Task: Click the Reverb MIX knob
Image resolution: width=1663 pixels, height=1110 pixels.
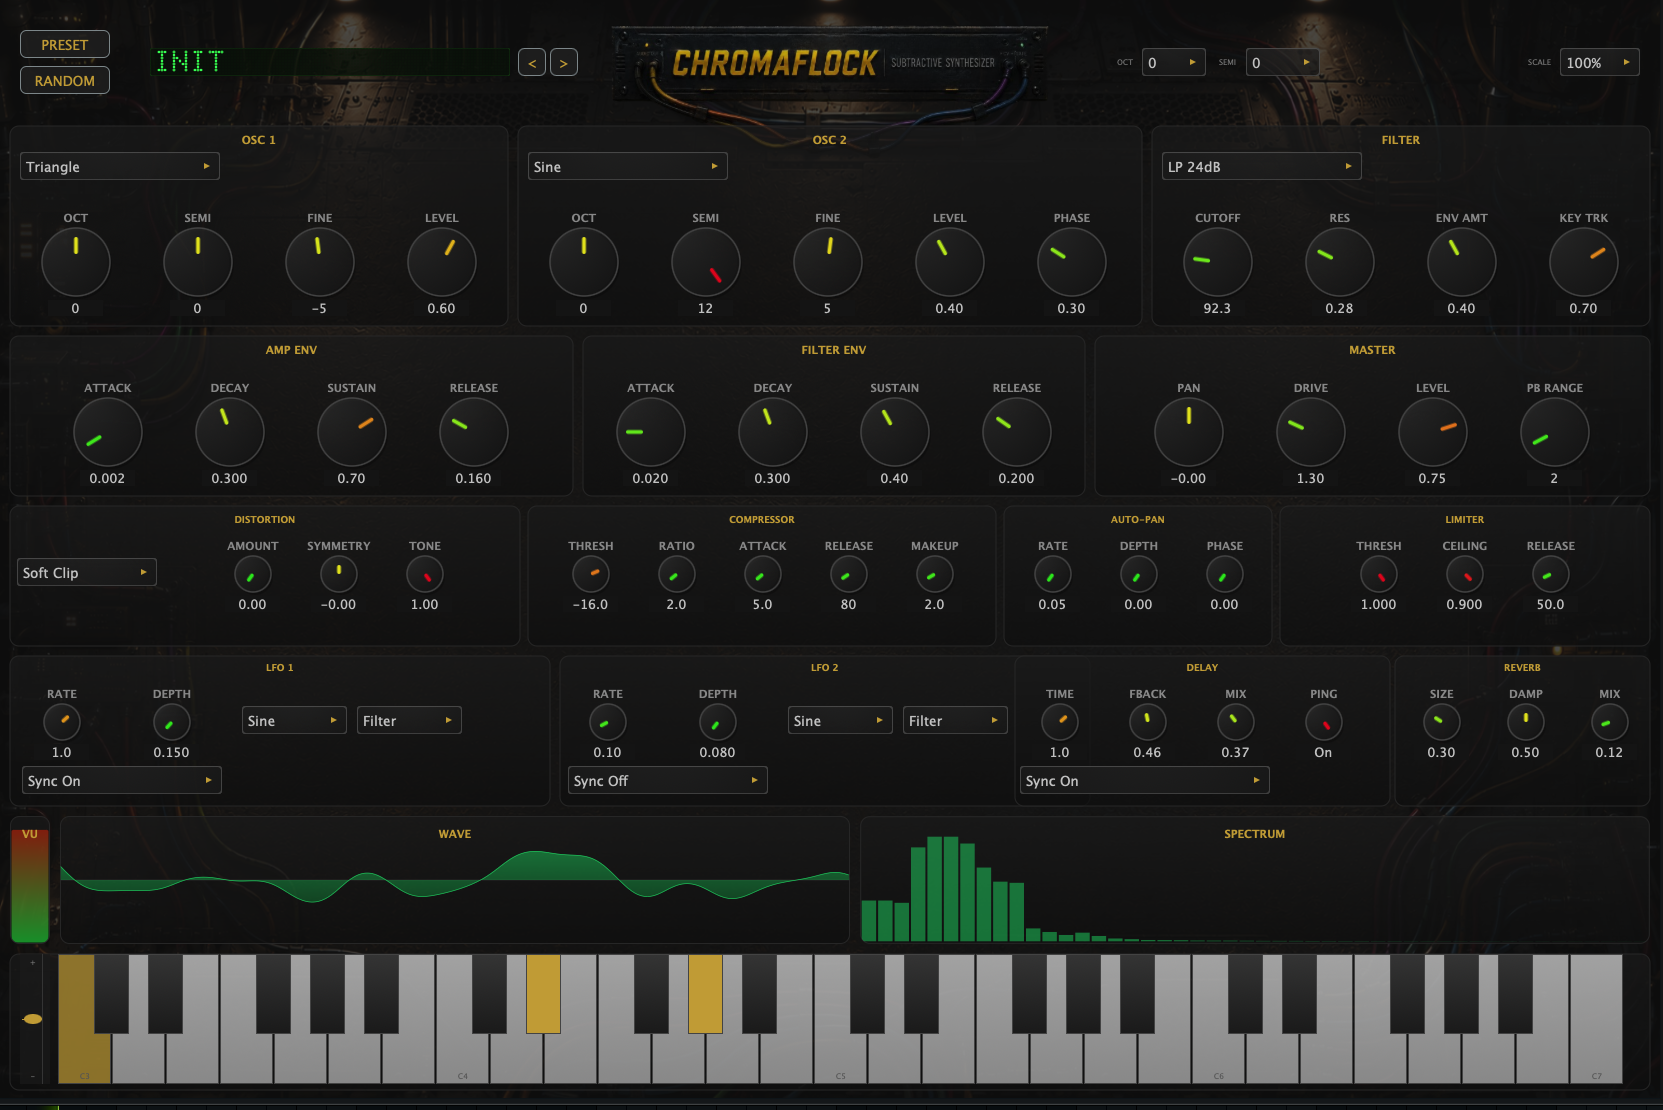Action: tap(1610, 722)
